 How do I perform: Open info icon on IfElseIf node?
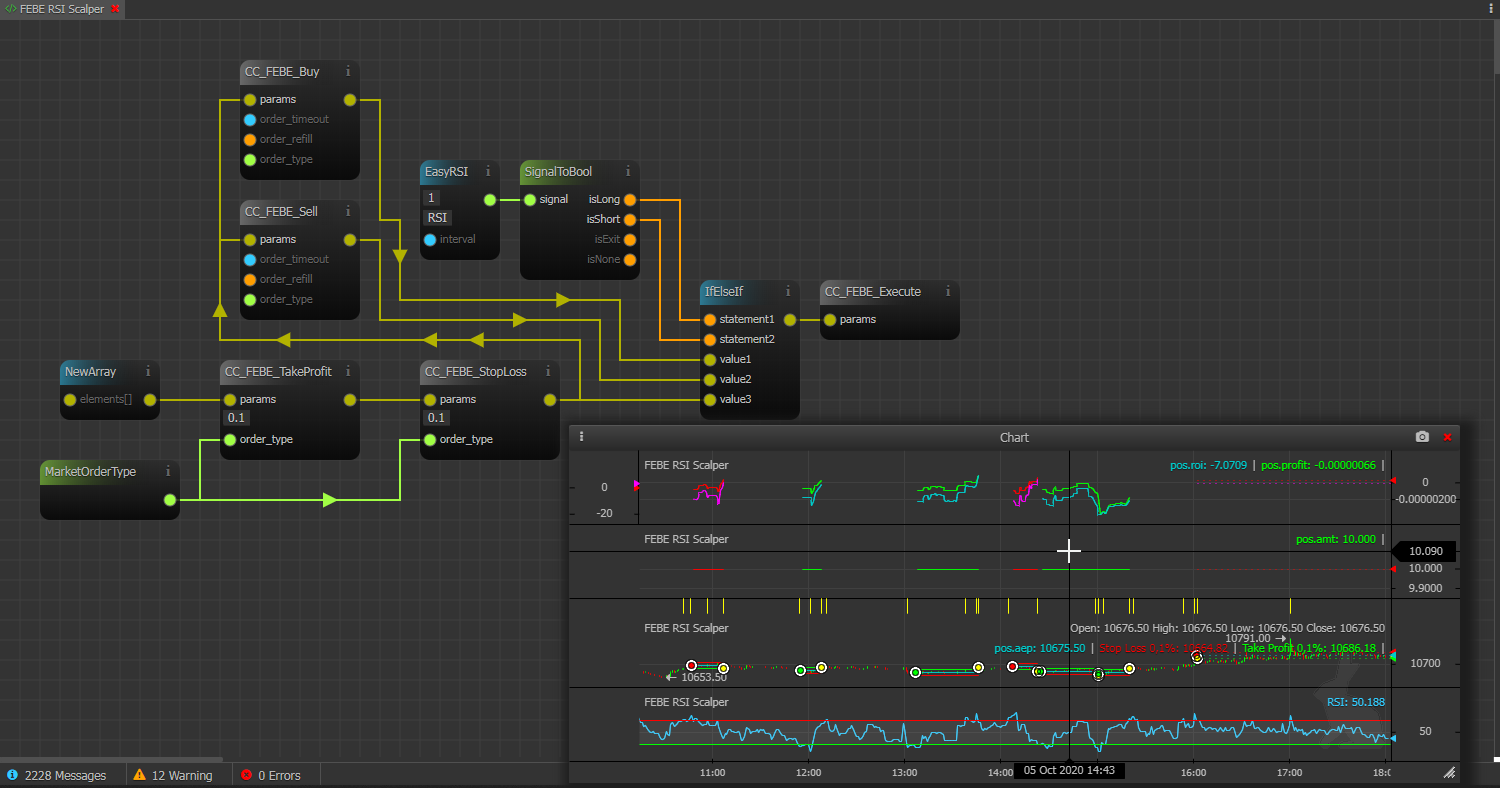click(x=788, y=291)
